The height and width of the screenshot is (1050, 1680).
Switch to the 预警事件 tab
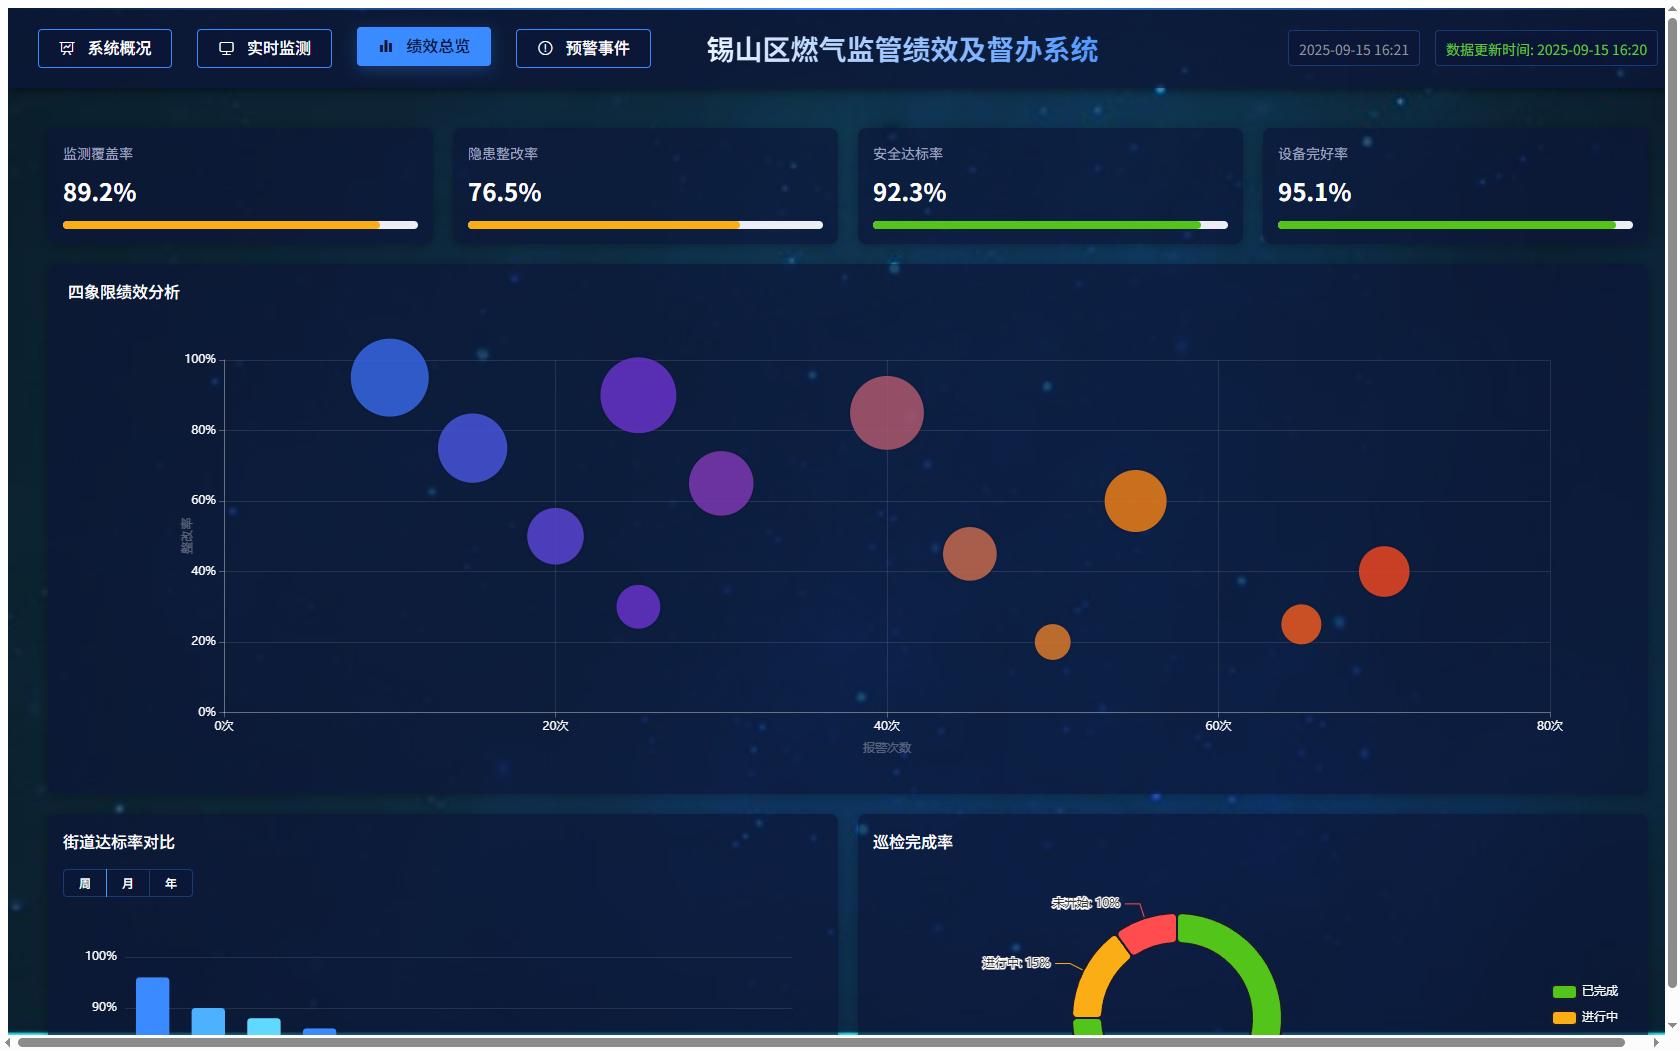[x=583, y=48]
